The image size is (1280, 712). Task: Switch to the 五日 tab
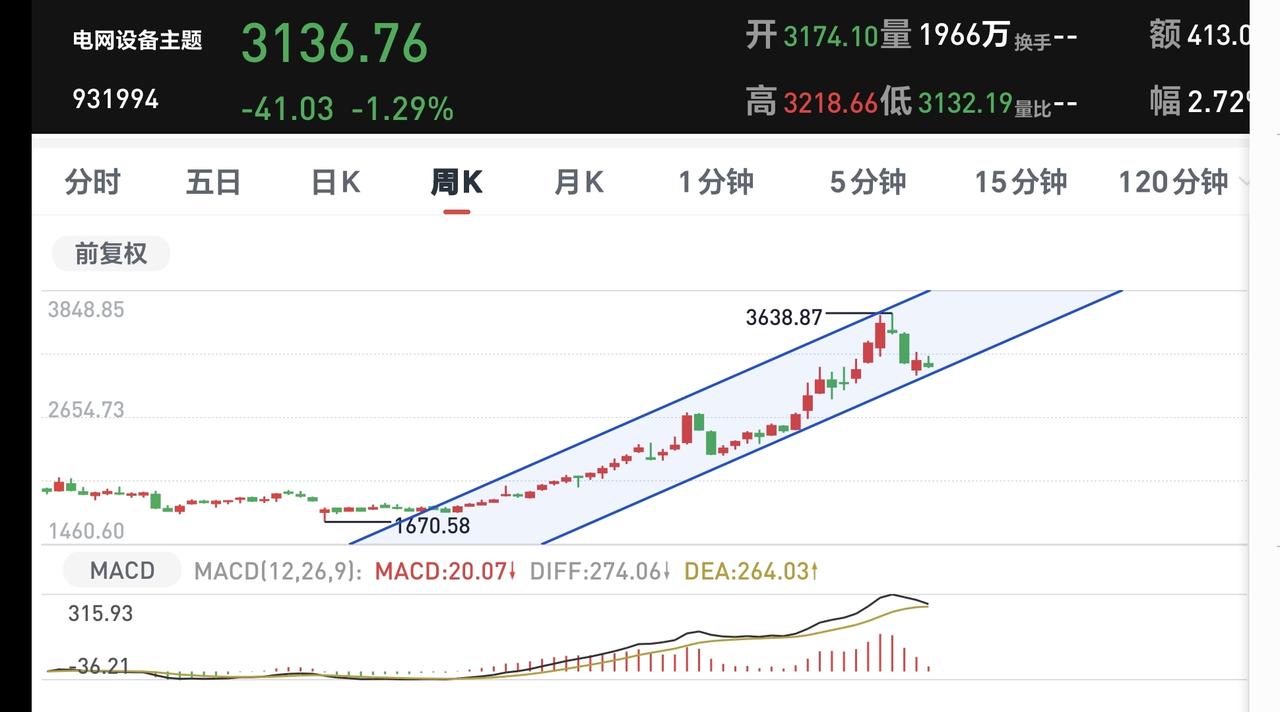[213, 182]
